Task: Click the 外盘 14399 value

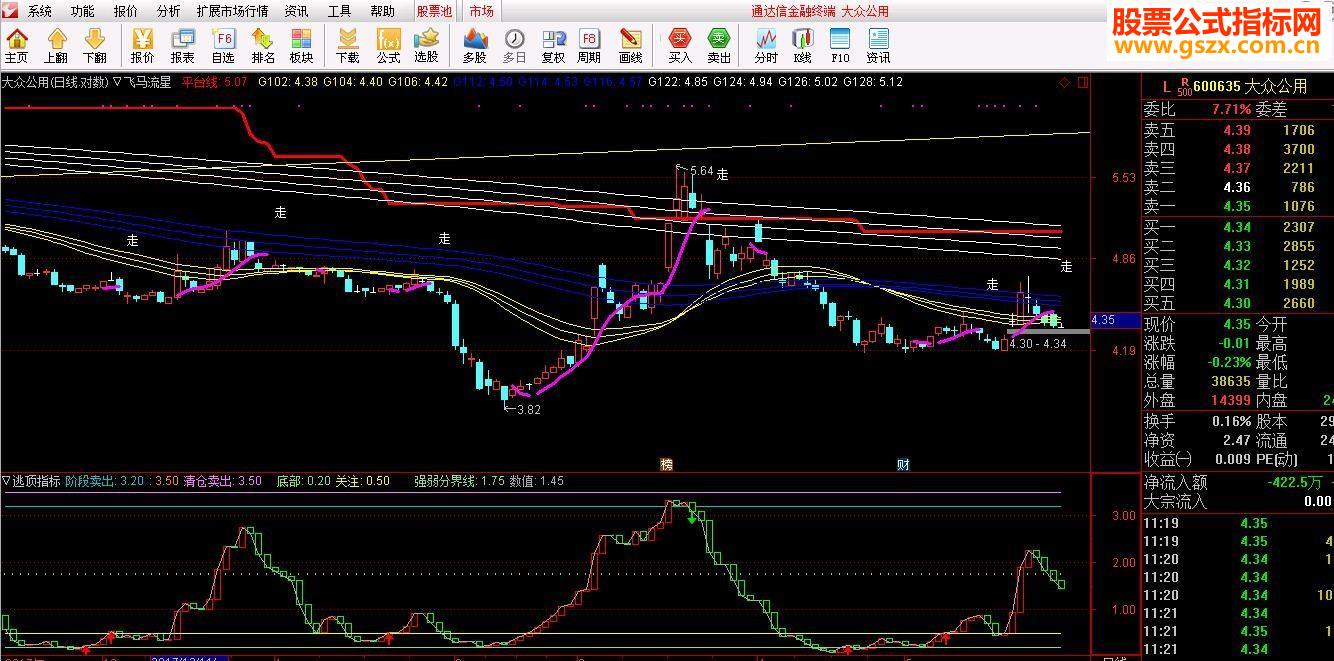Action: click(x=1229, y=400)
